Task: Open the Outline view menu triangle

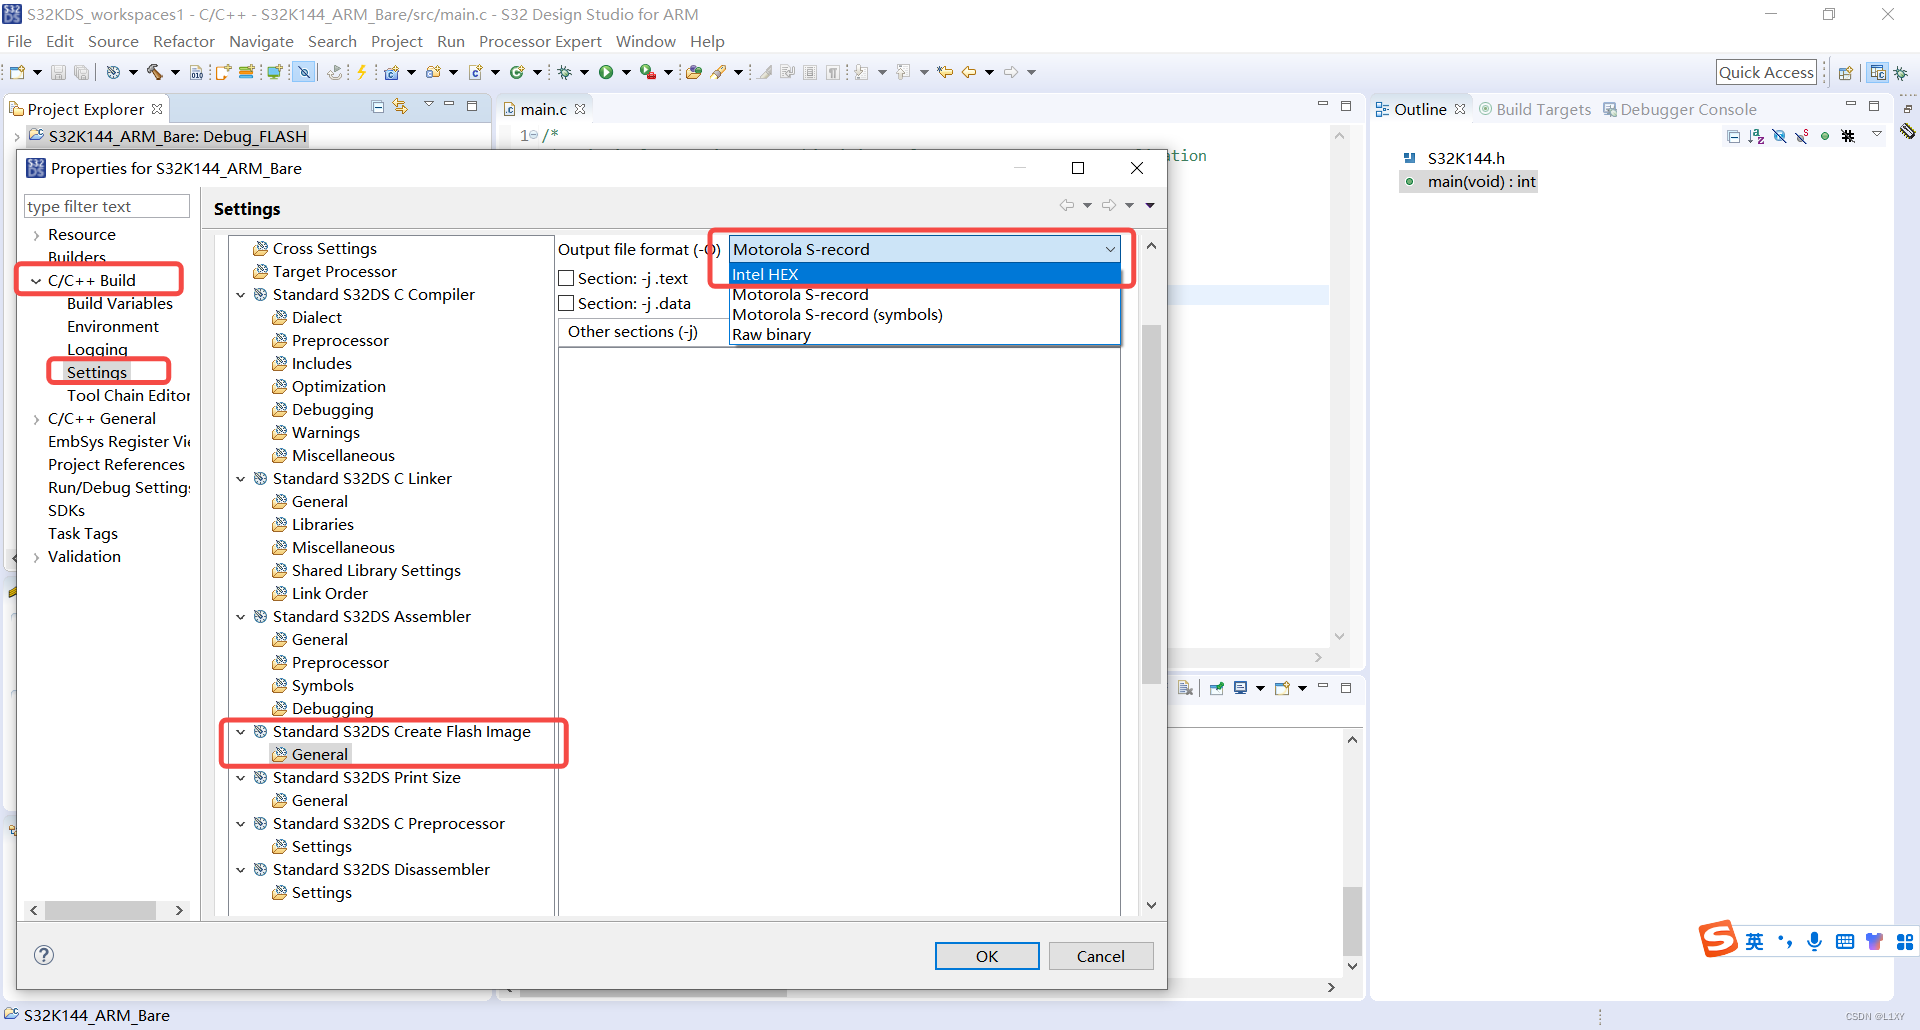Action: pos(1877,134)
